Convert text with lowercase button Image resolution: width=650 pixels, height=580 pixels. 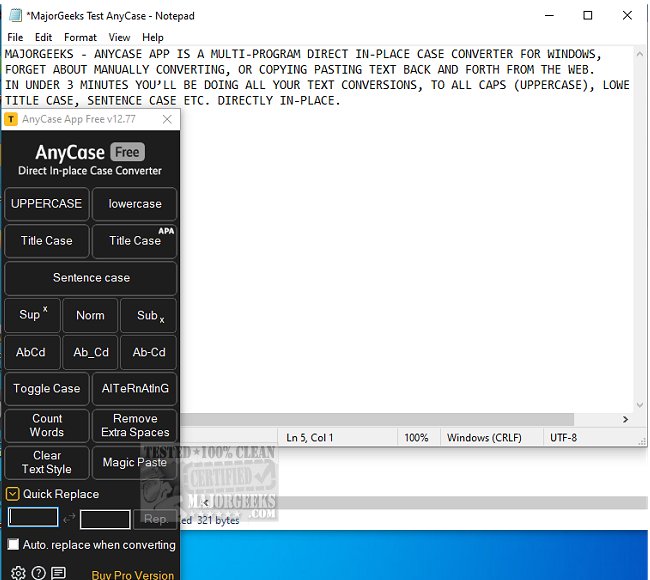pyautogui.click(x=135, y=204)
